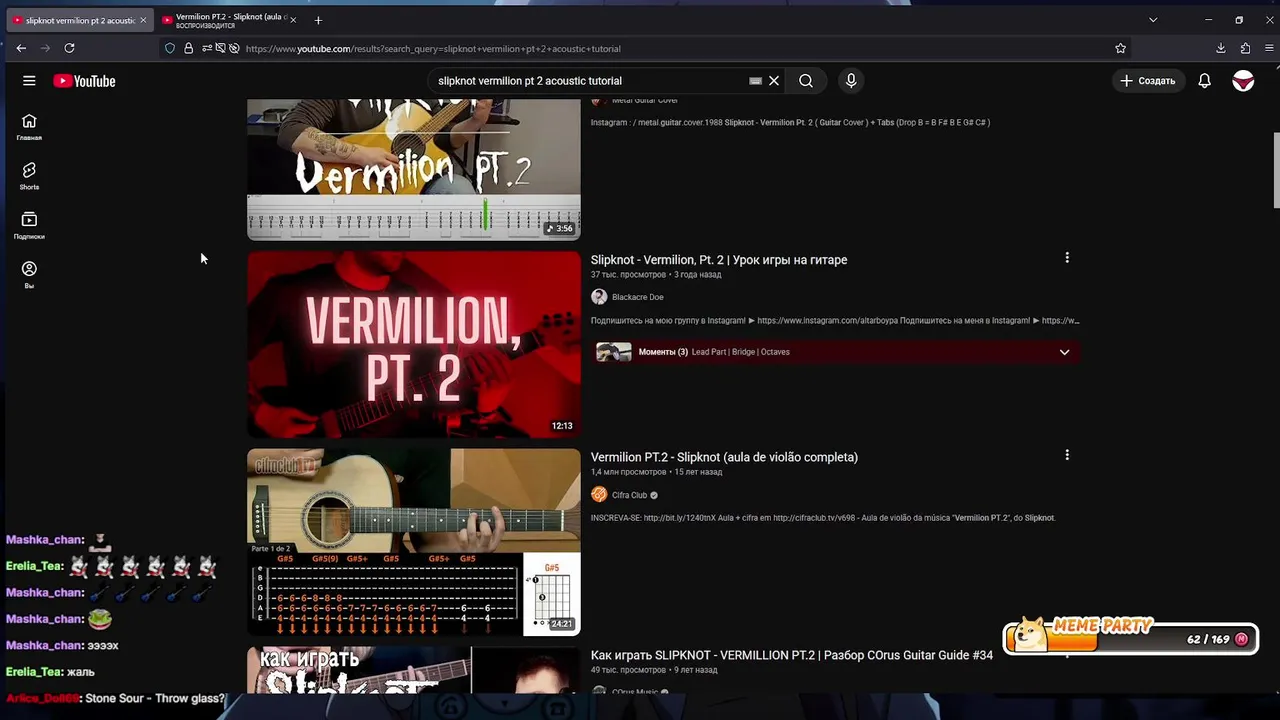The width and height of the screenshot is (1280, 720).
Task: Open the Cifra Club channel name
Action: point(629,495)
